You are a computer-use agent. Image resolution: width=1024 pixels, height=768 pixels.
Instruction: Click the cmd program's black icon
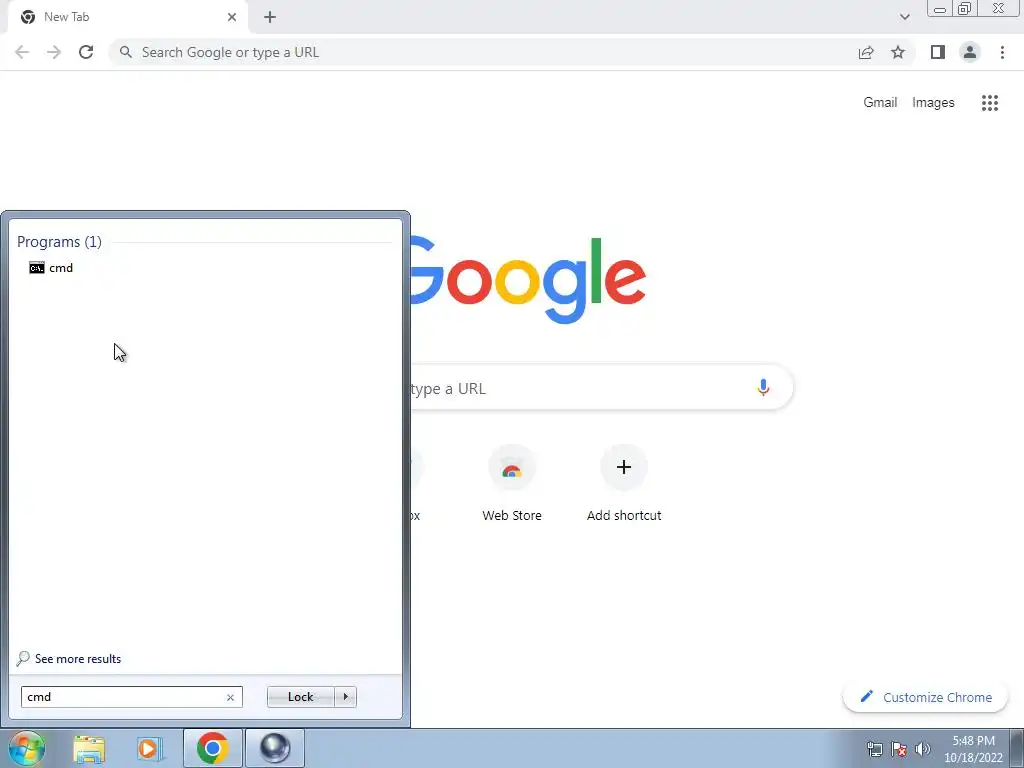[37, 268]
